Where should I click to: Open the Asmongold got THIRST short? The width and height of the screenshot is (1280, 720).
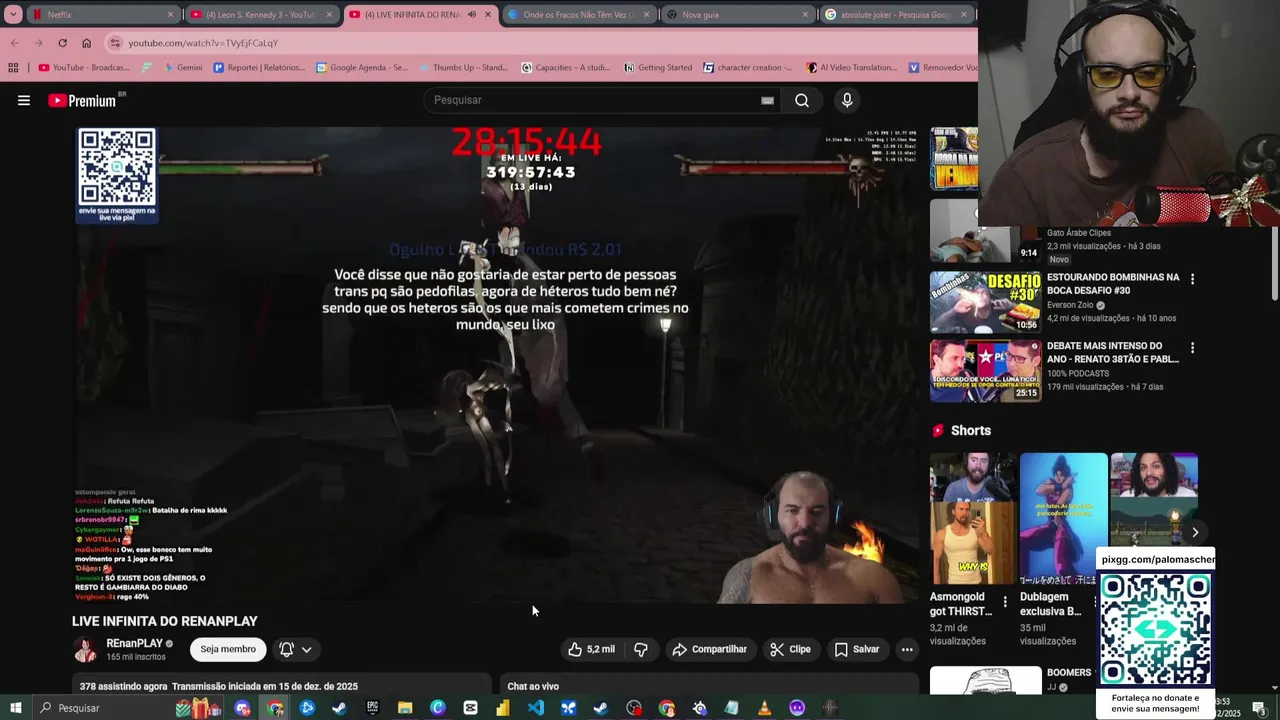click(x=973, y=519)
